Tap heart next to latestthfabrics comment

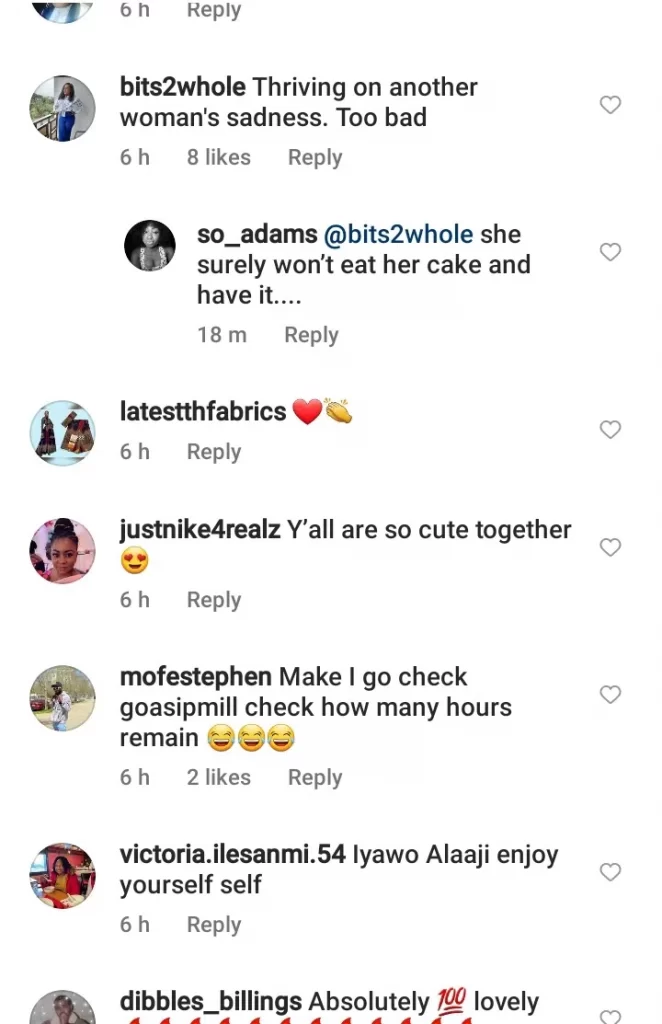click(610, 430)
